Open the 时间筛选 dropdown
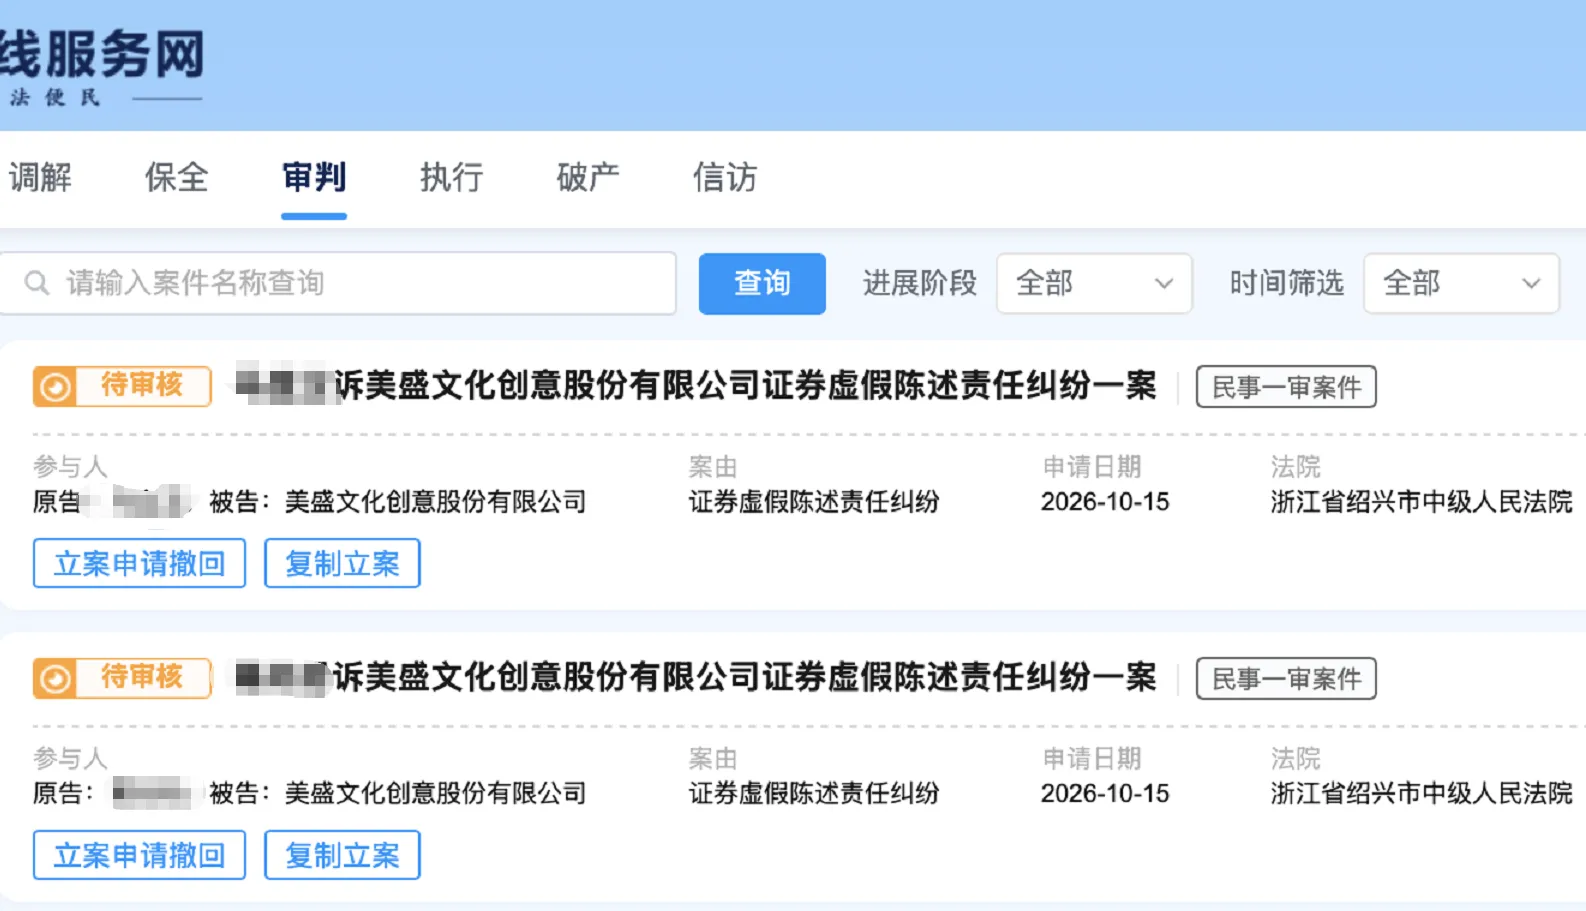The image size is (1586, 911). 1461,283
